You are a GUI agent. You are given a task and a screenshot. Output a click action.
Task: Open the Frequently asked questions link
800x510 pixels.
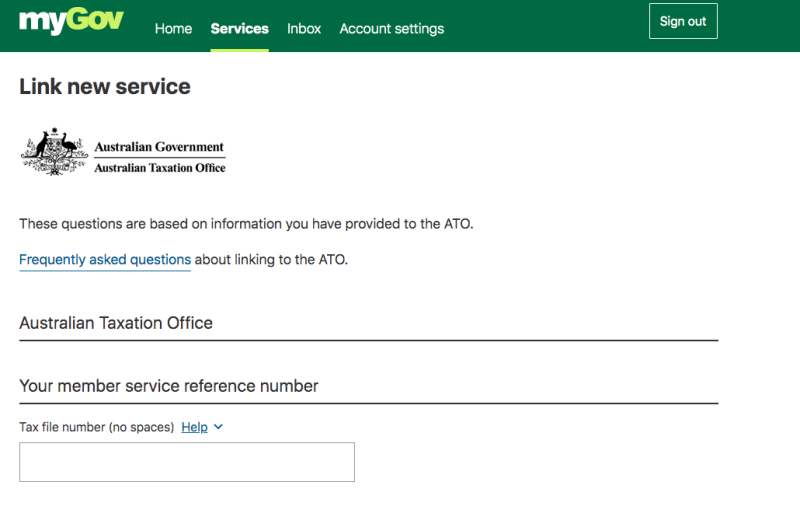[x=105, y=260]
